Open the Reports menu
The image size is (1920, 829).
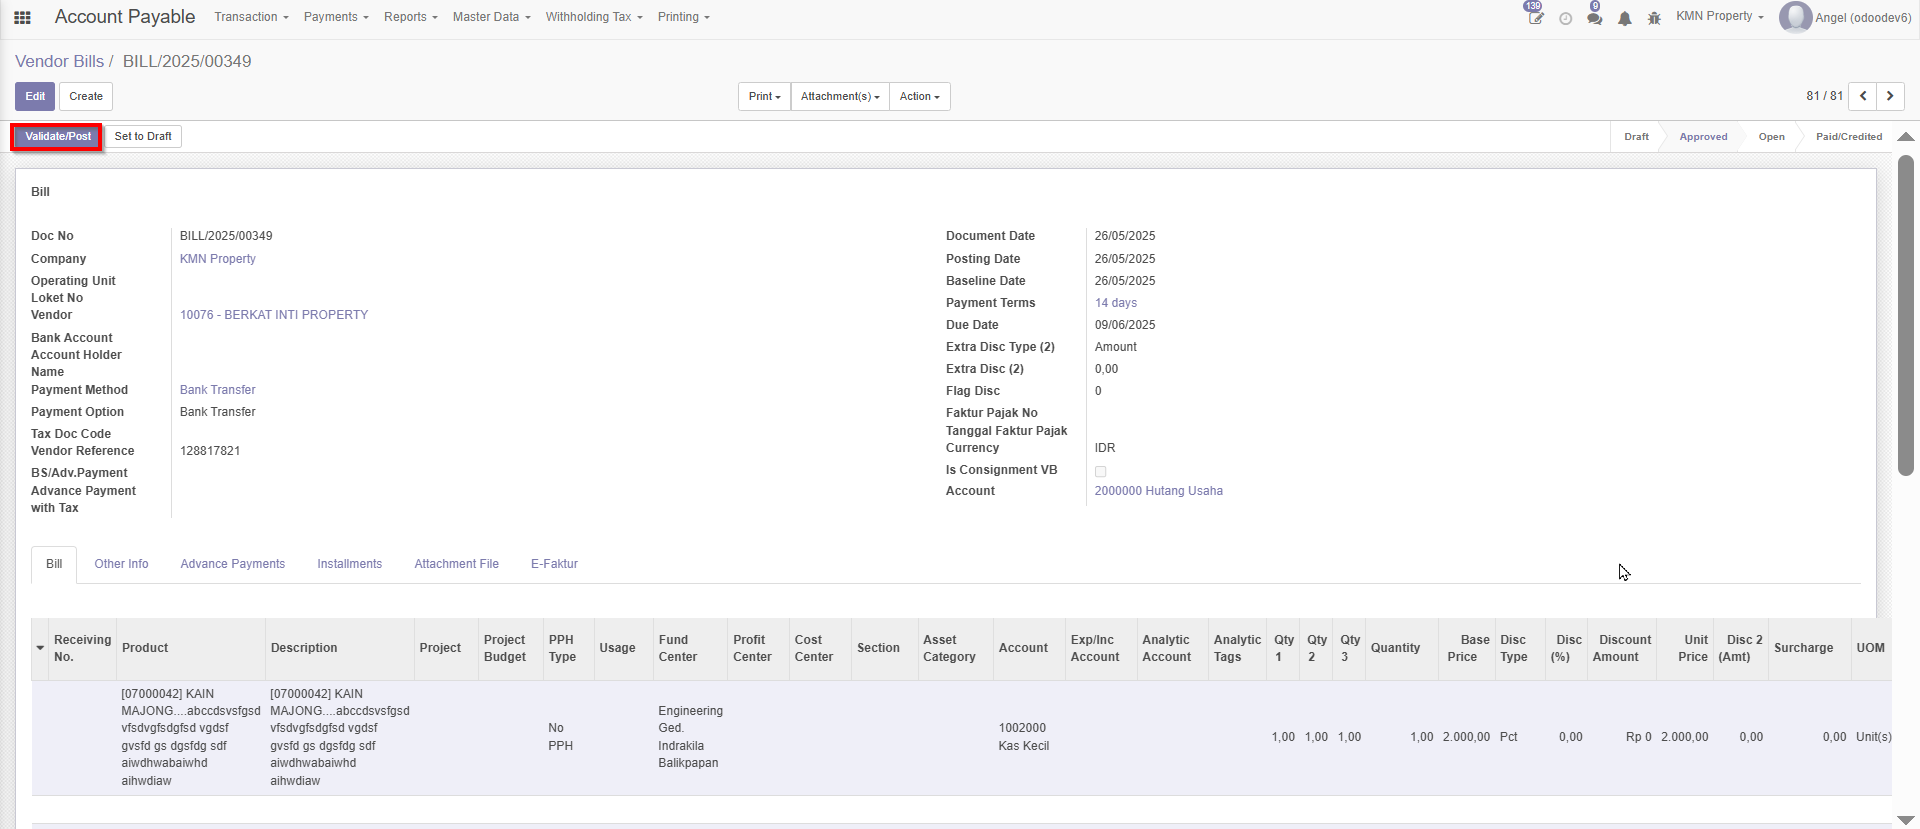[411, 17]
